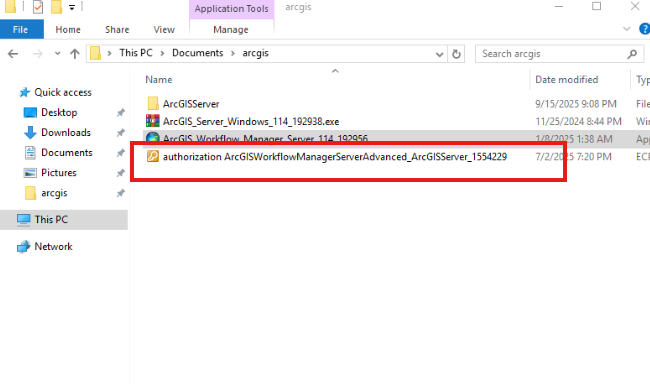Navigate to Documents in breadcrumb path
650x384 pixels.
pos(198,53)
